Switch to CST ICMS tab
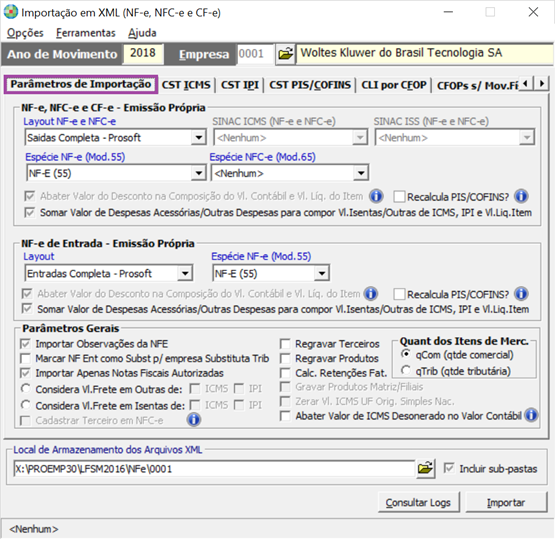This screenshot has width=555, height=539. pyautogui.click(x=186, y=85)
